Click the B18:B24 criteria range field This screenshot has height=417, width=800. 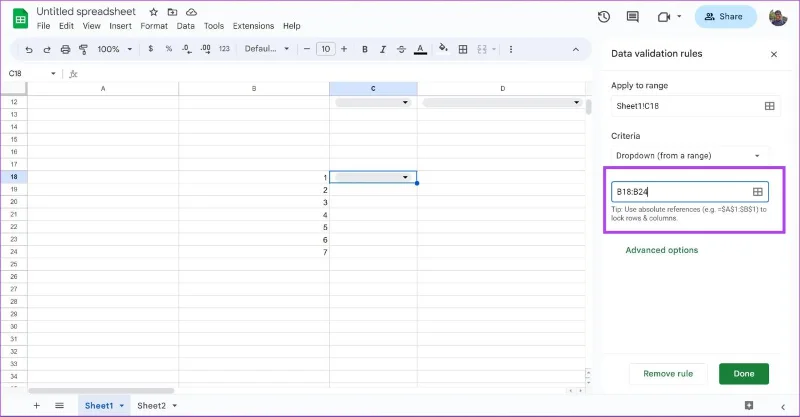tap(690, 192)
